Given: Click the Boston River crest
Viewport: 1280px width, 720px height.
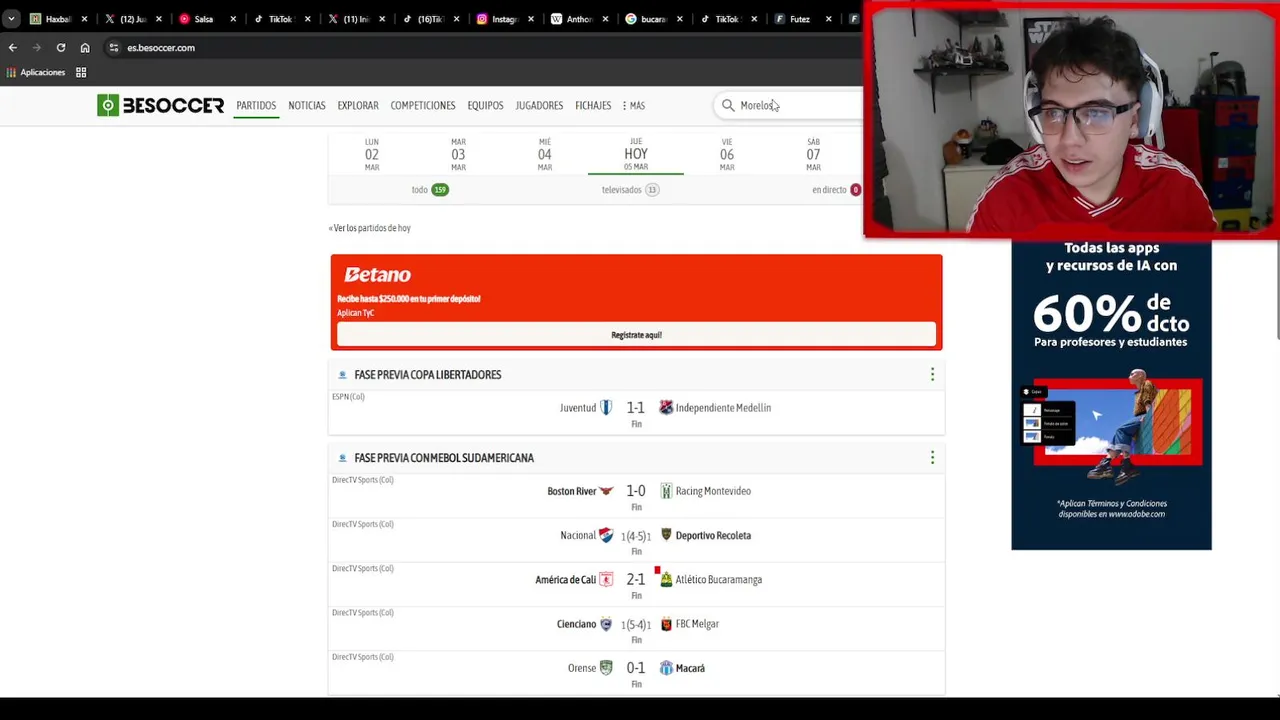Looking at the screenshot, I should pos(606,491).
